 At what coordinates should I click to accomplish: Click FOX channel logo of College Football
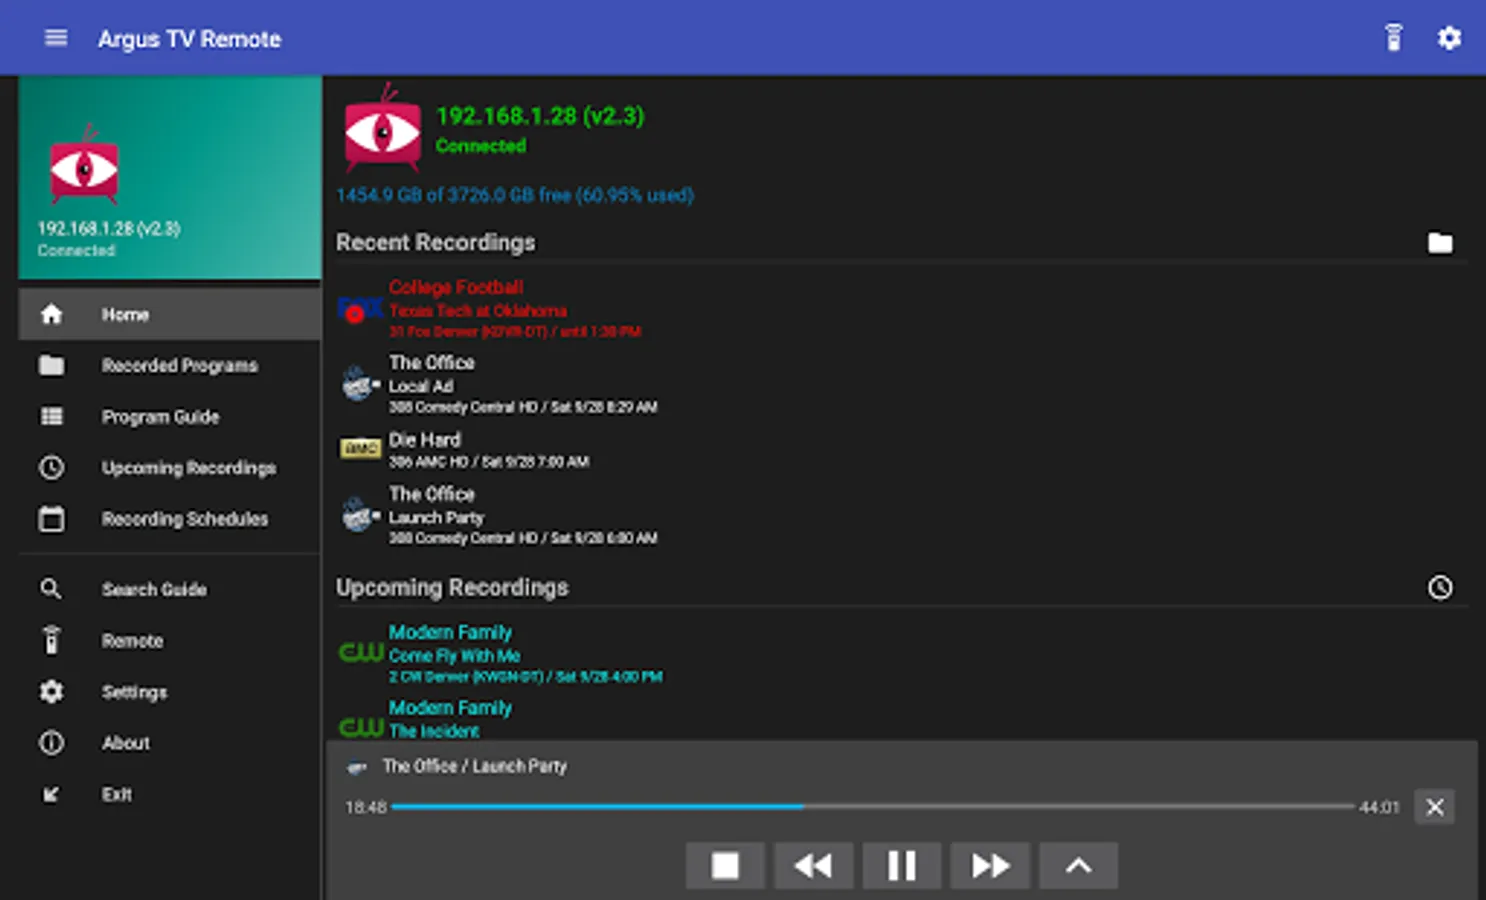click(360, 309)
